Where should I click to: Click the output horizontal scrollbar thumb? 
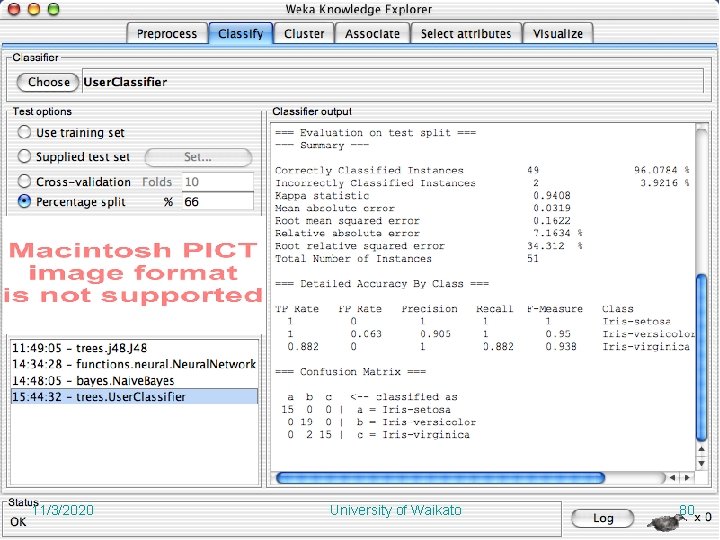coord(440,478)
